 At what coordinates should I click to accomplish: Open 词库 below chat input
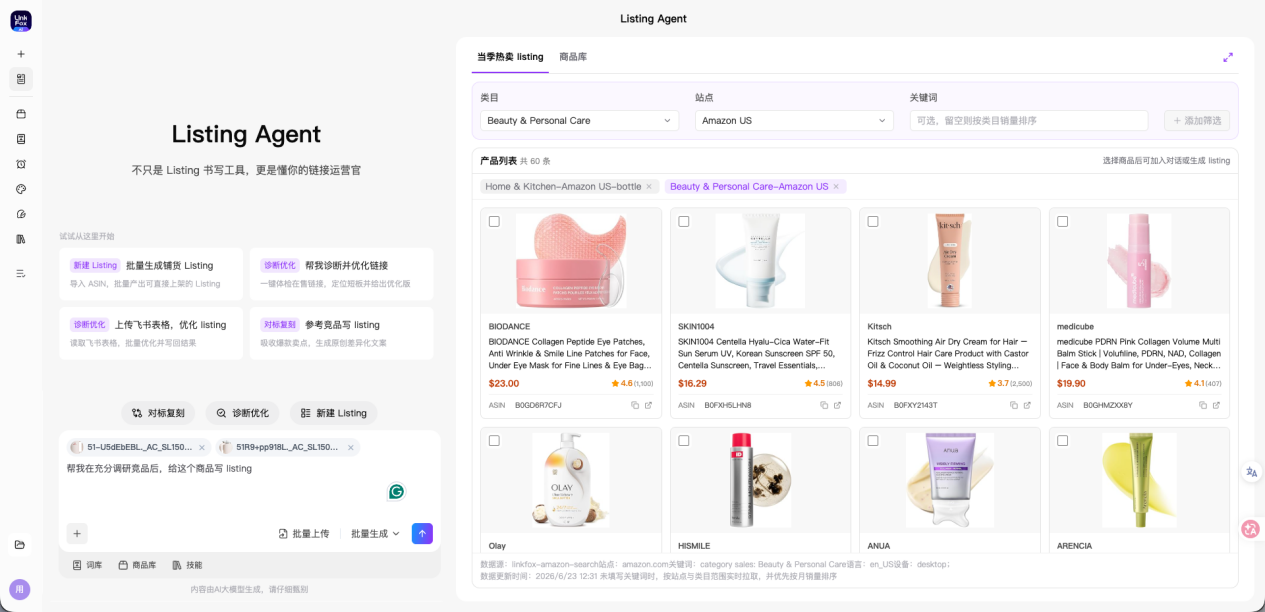pyautogui.click(x=87, y=565)
